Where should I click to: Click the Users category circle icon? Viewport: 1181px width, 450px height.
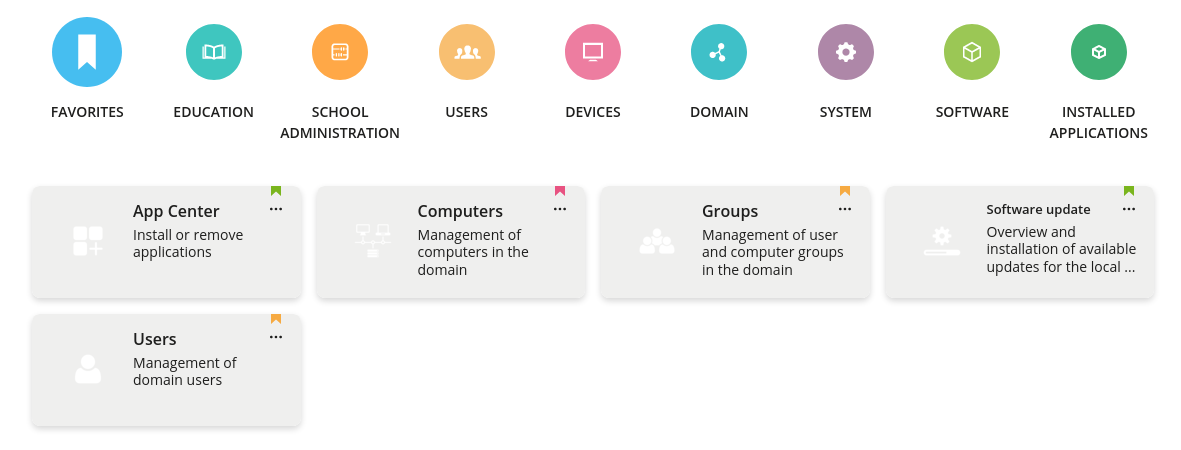(467, 52)
